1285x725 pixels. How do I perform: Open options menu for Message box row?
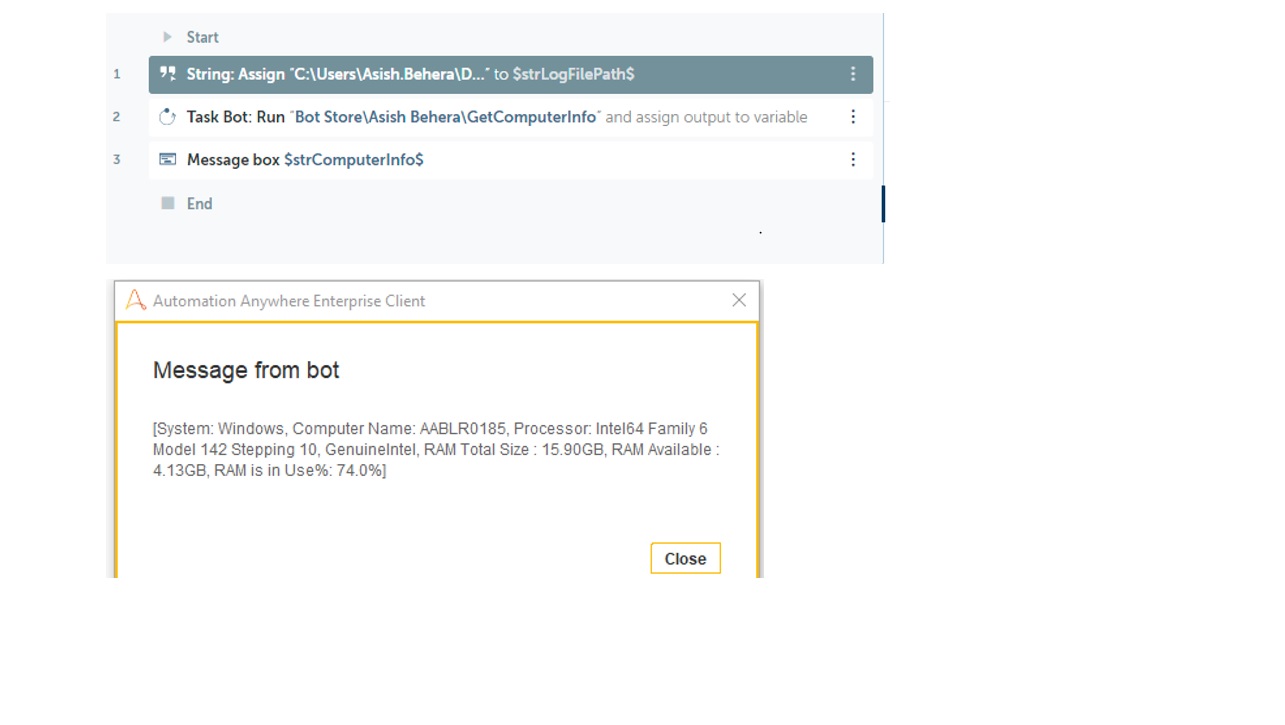853,160
